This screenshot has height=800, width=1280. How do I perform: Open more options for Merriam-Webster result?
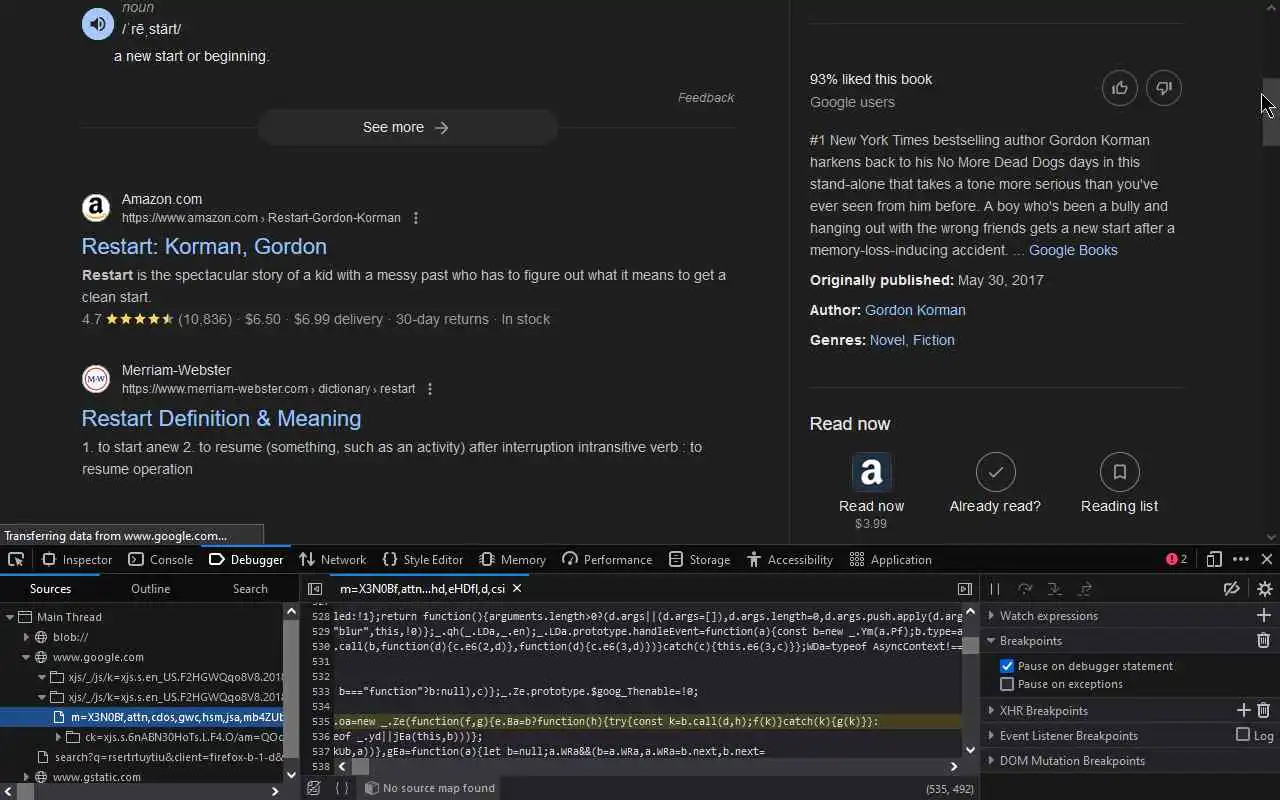click(430, 389)
